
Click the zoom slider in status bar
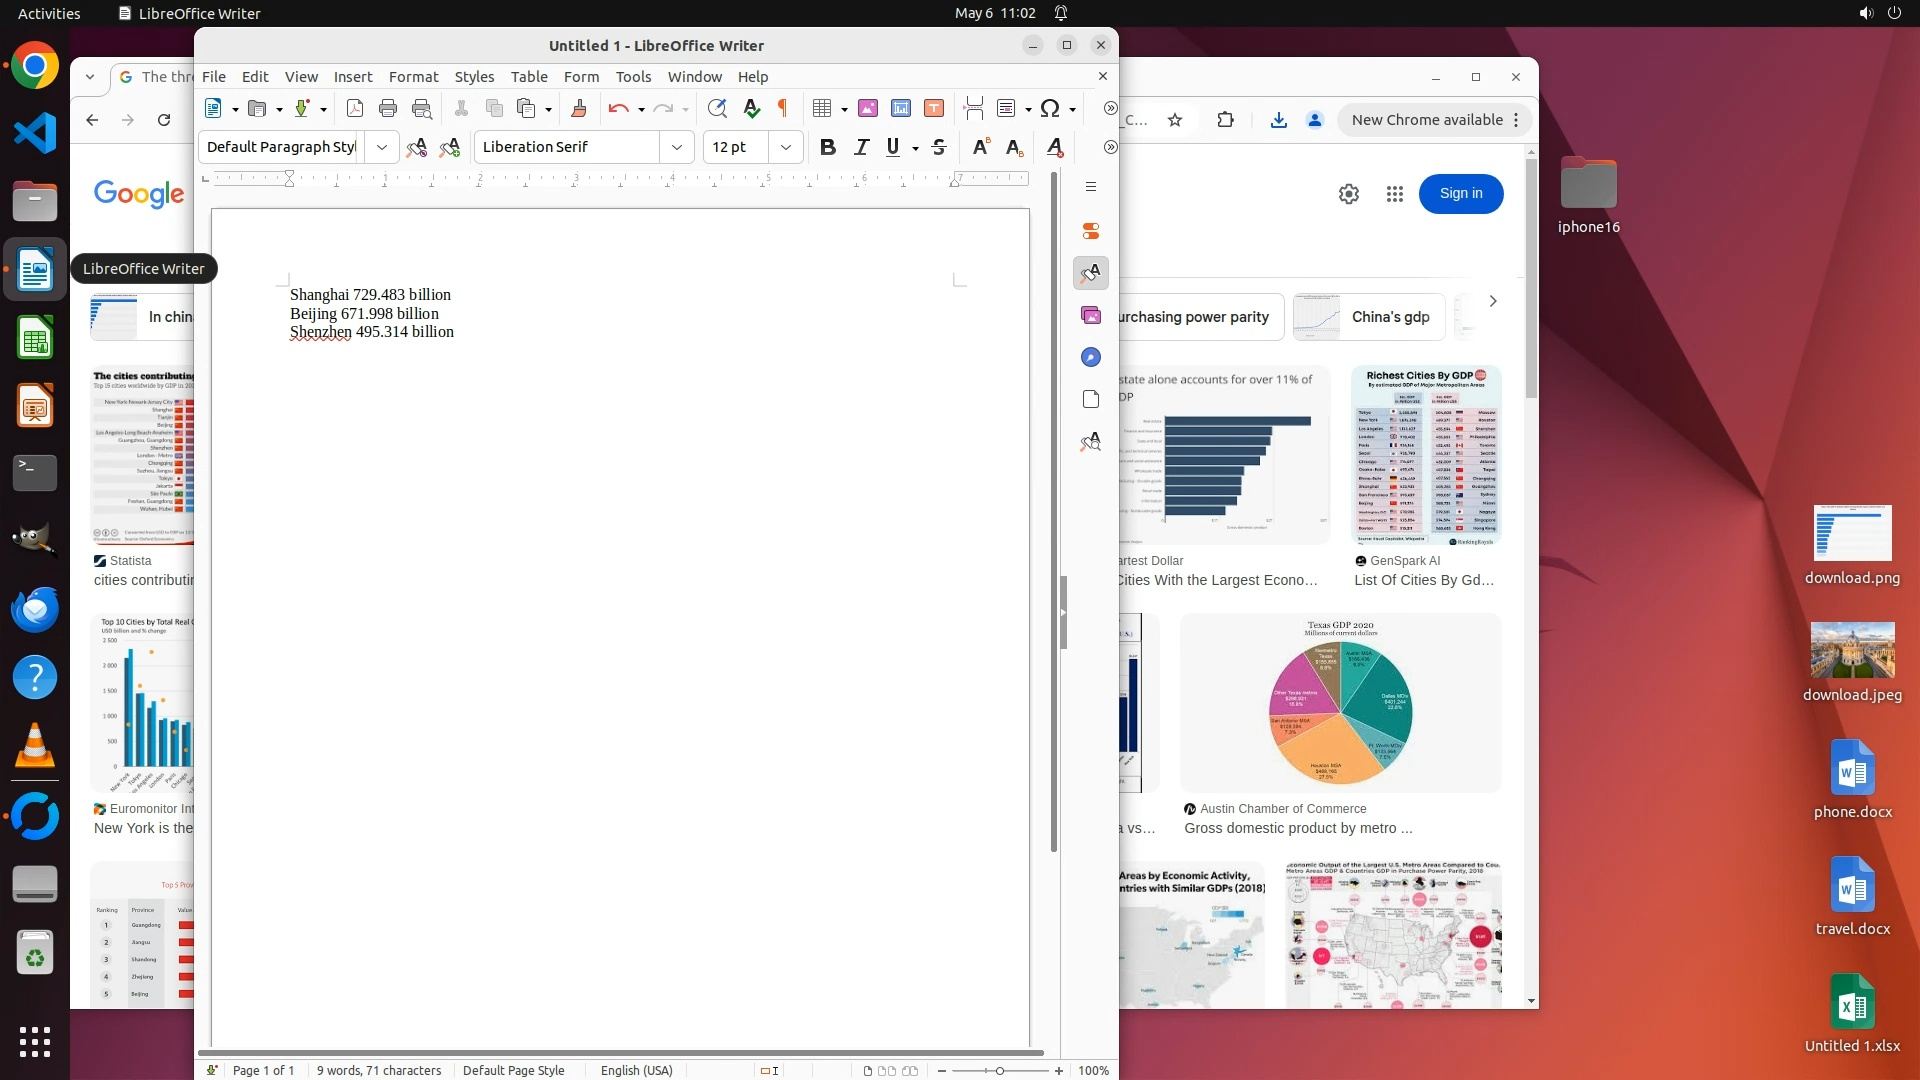[999, 1070]
